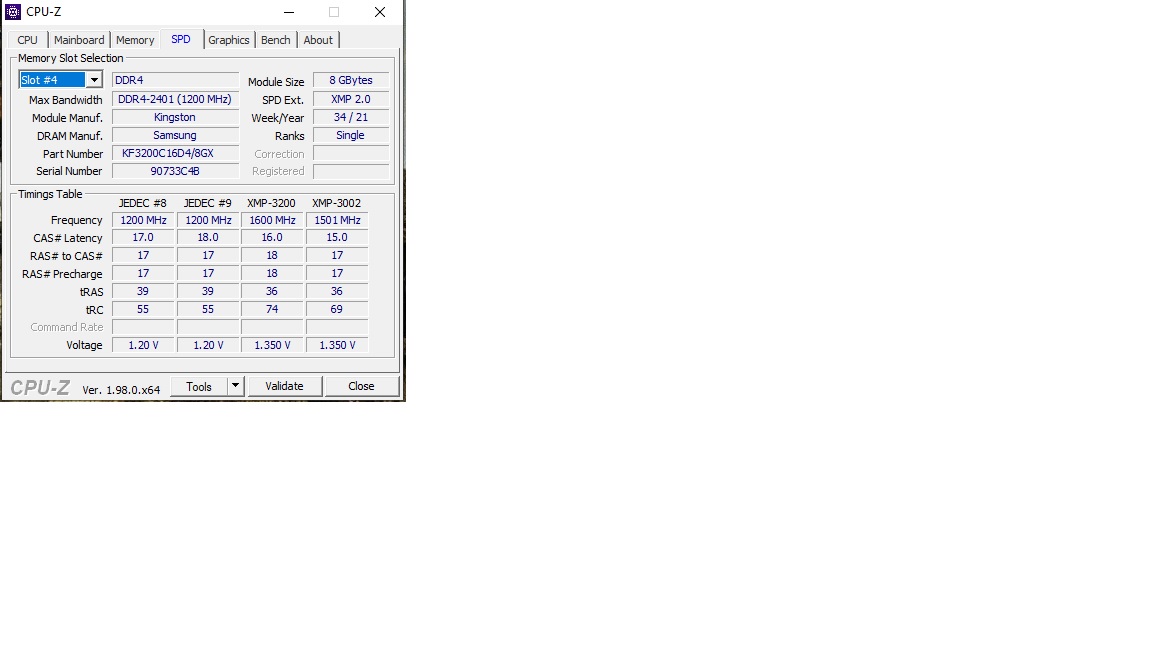1152x648 pixels.
Task: Open the Bench tab
Action: click(x=276, y=40)
